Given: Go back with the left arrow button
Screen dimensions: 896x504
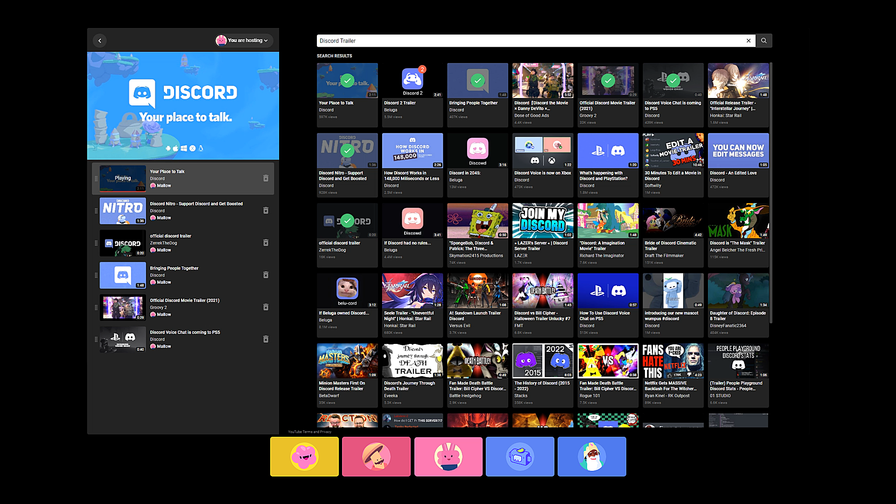Looking at the screenshot, I should pyautogui.click(x=100, y=41).
